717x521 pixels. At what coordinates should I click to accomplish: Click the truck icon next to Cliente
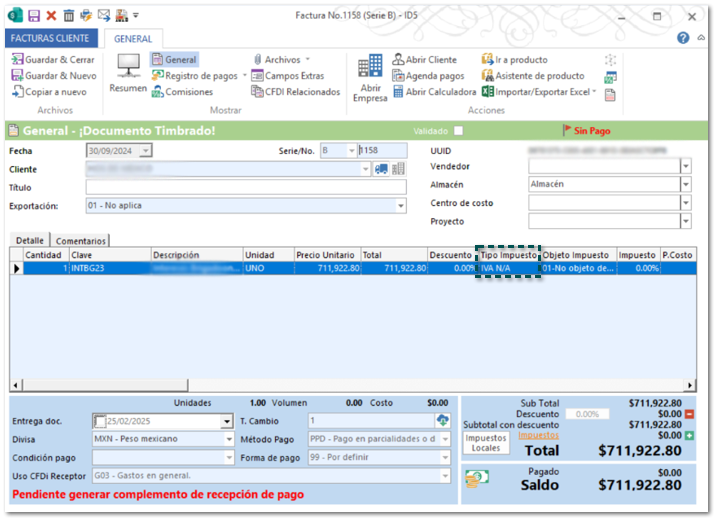pos(381,169)
